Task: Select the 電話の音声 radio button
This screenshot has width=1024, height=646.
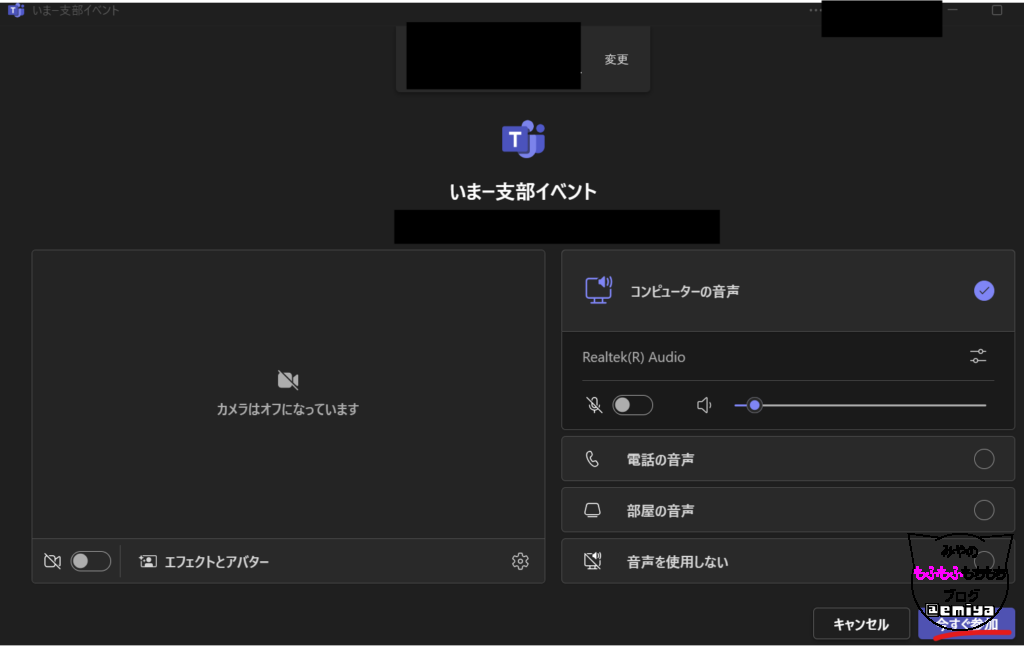Action: coord(984,459)
